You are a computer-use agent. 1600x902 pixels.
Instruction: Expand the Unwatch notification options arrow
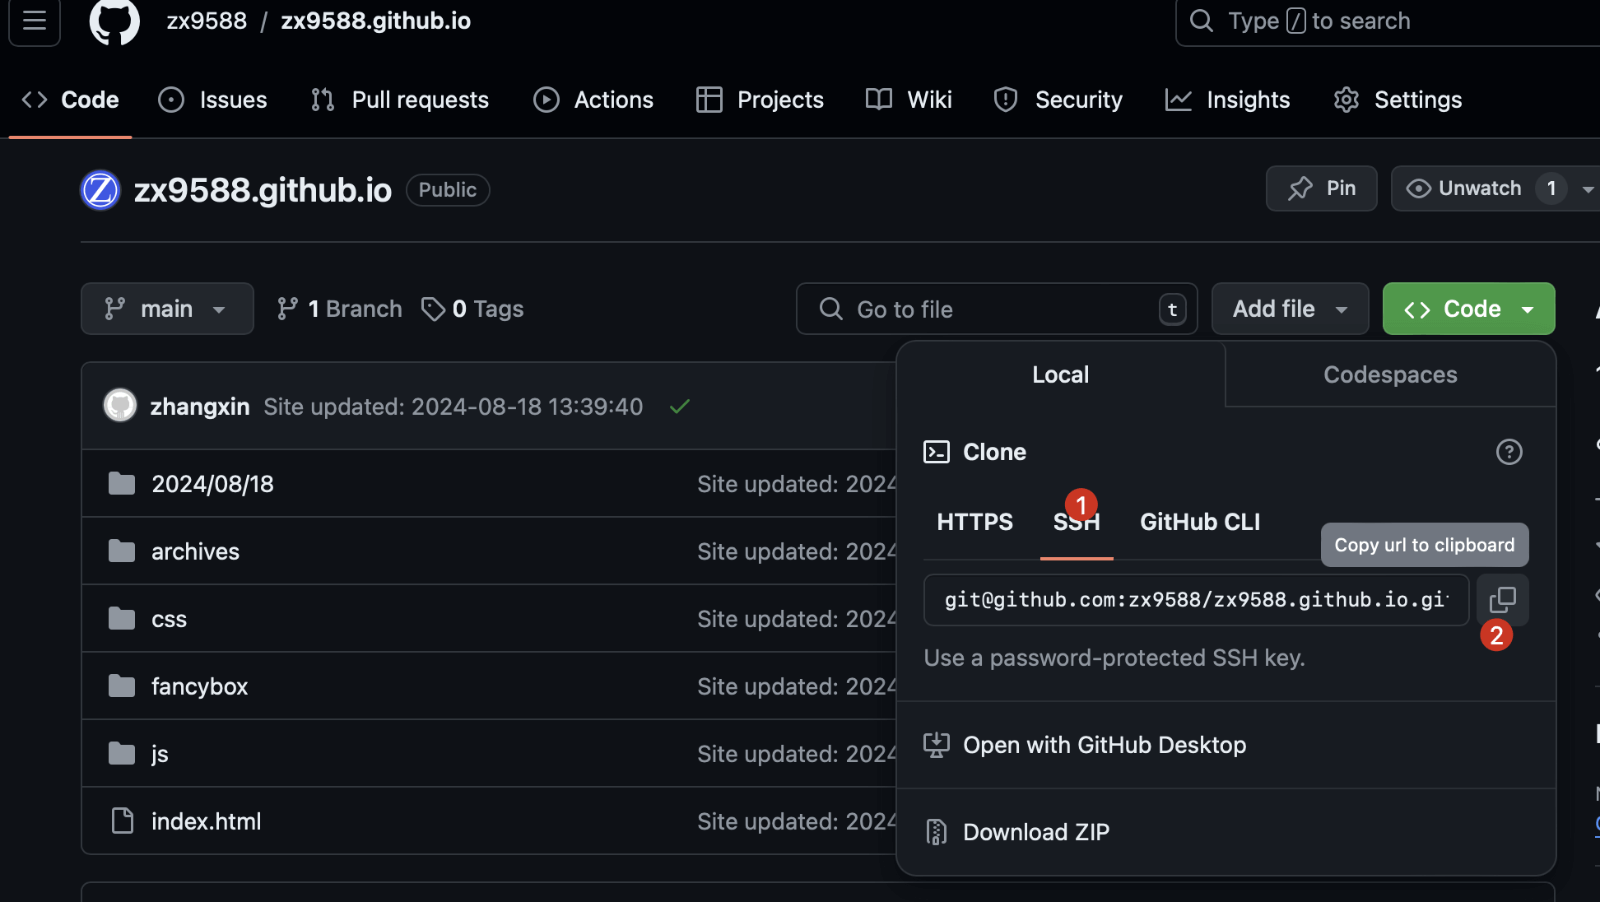click(1587, 189)
